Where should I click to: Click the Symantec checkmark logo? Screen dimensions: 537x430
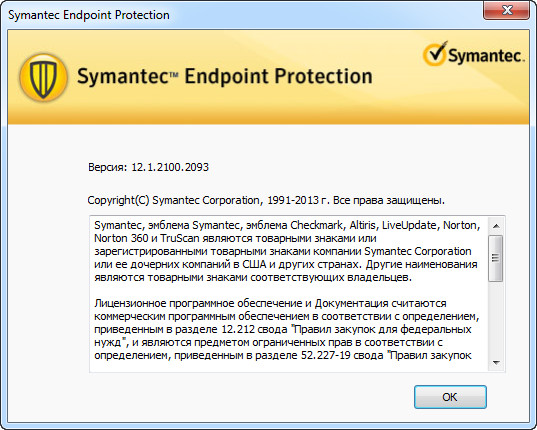pos(473,54)
